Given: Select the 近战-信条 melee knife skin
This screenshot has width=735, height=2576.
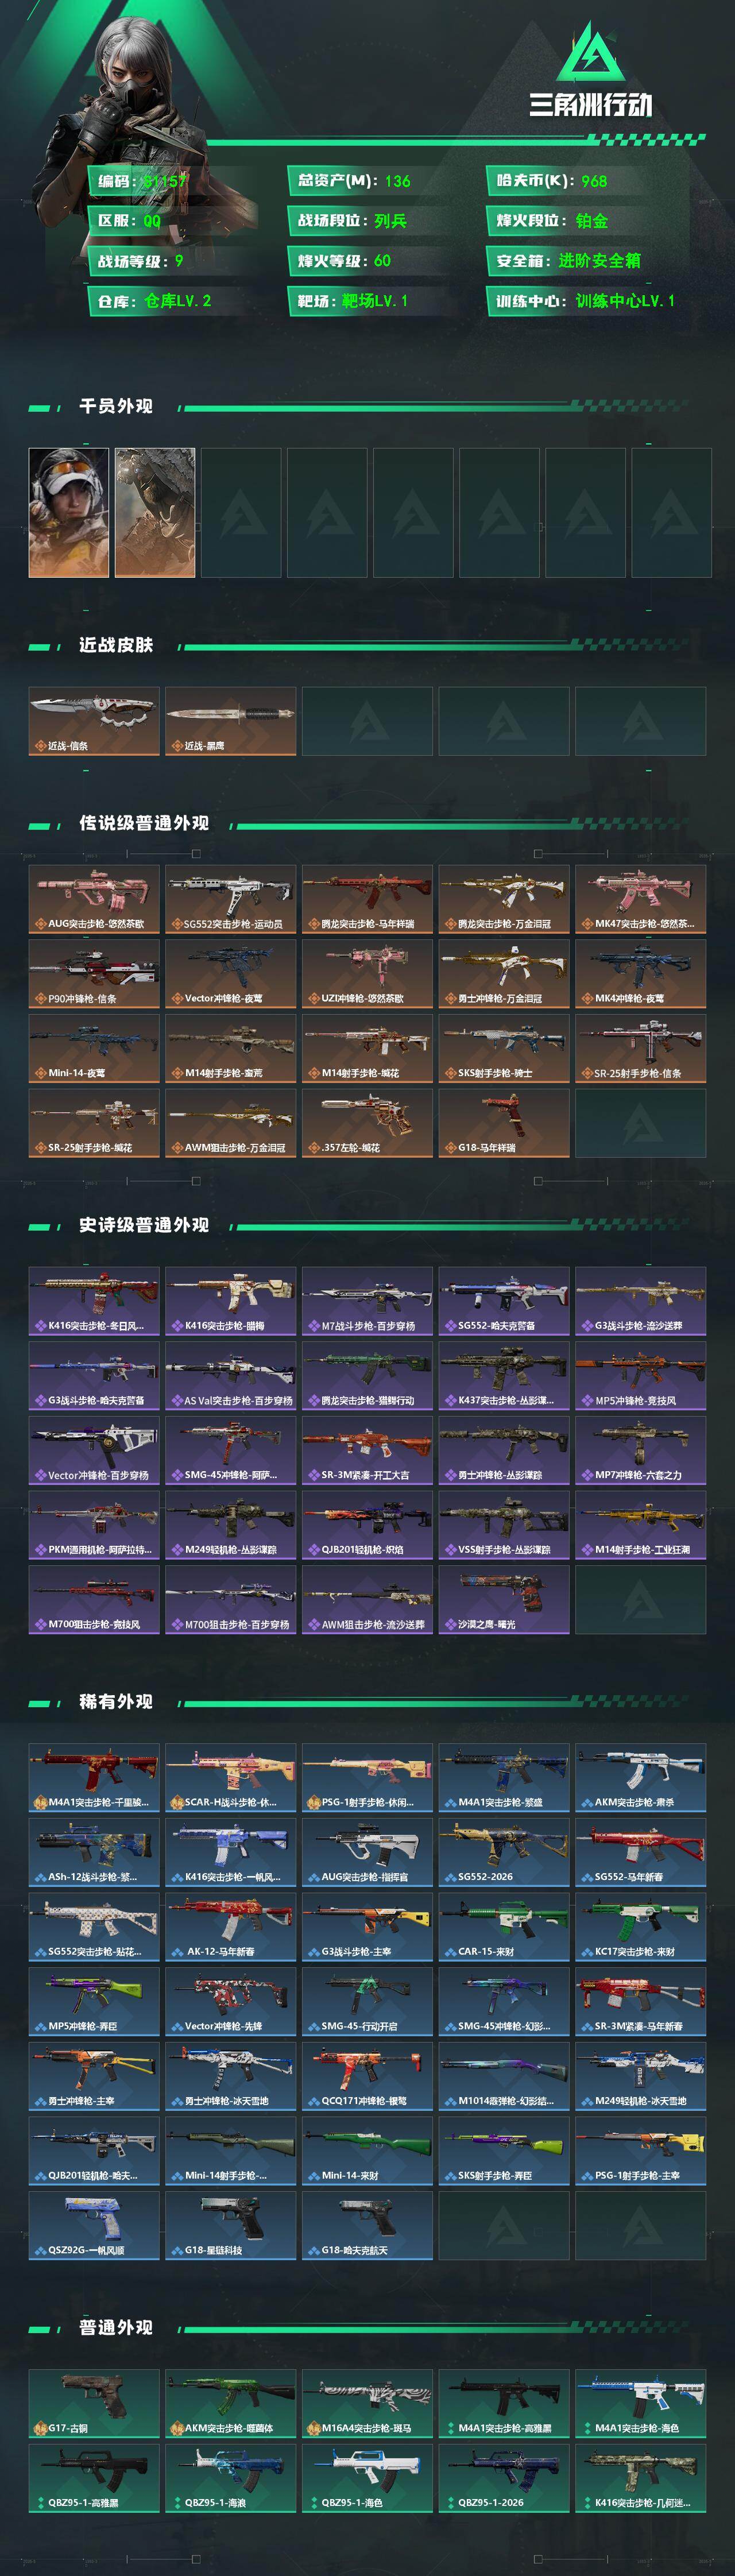Looking at the screenshot, I should click(93, 721).
